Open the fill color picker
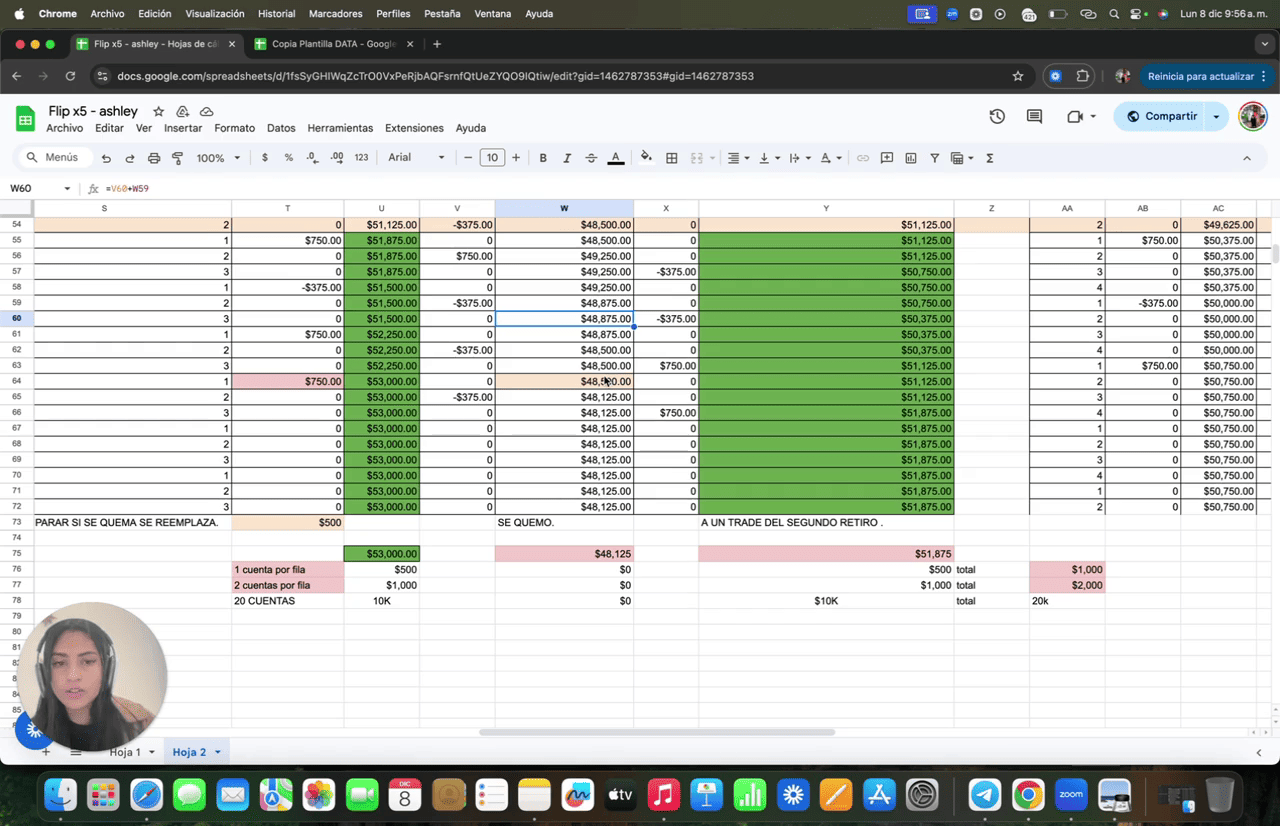Image resolution: width=1280 pixels, height=826 pixels. pyautogui.click(x=646, y=158)
